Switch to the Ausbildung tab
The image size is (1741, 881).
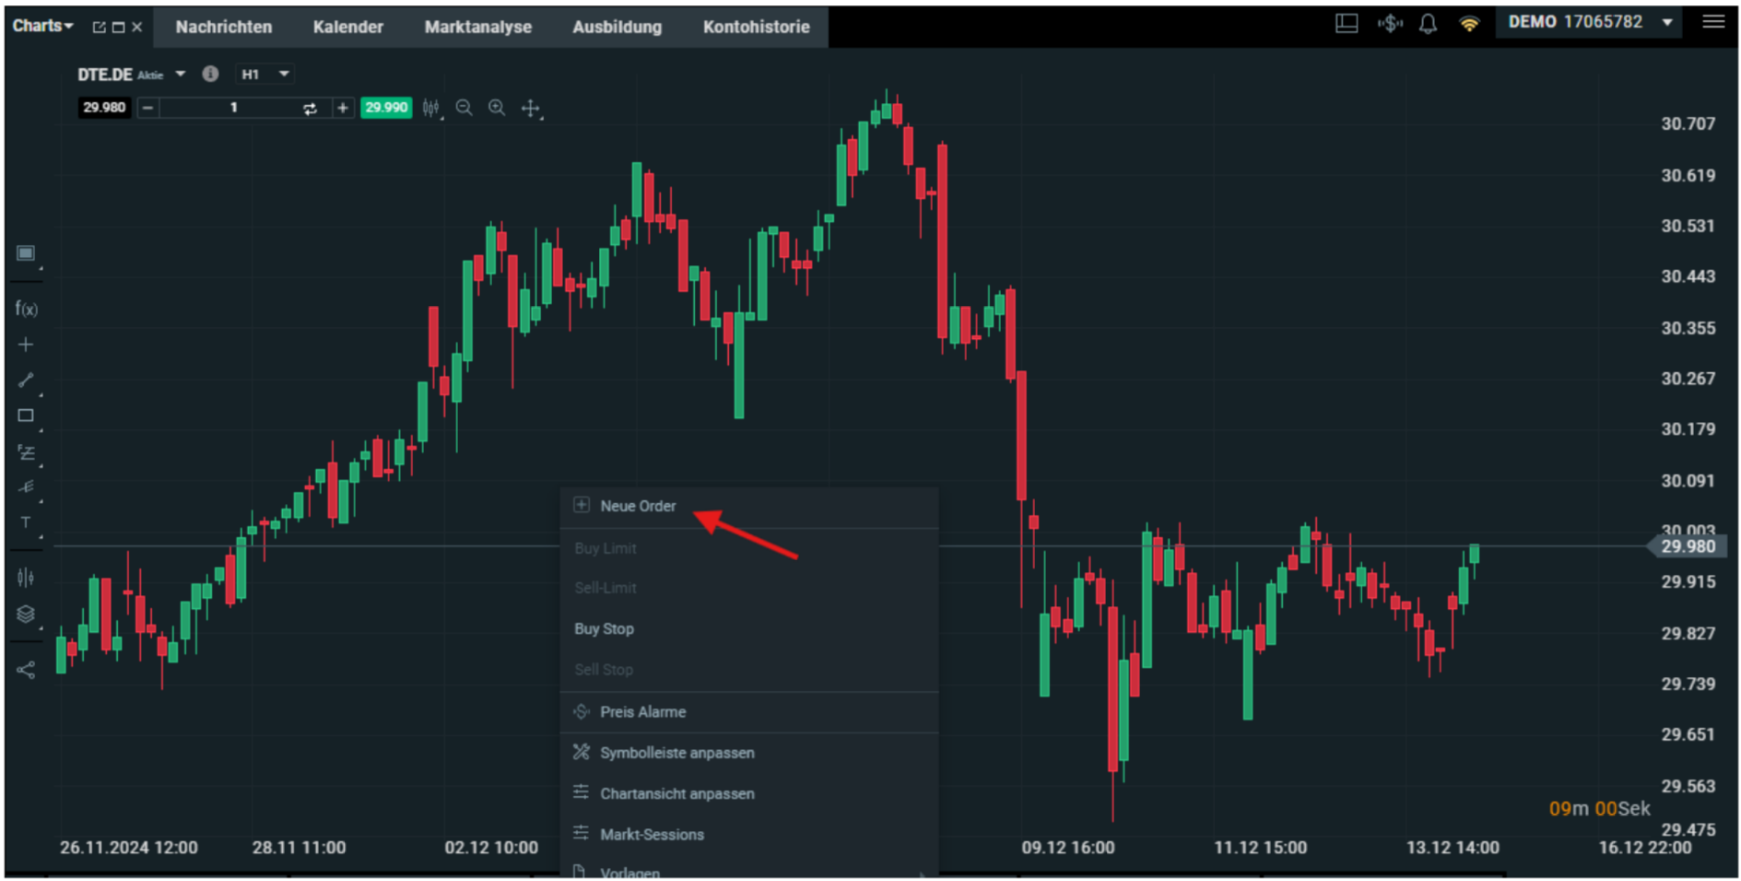pyautogui.click(x=617, y=27)
